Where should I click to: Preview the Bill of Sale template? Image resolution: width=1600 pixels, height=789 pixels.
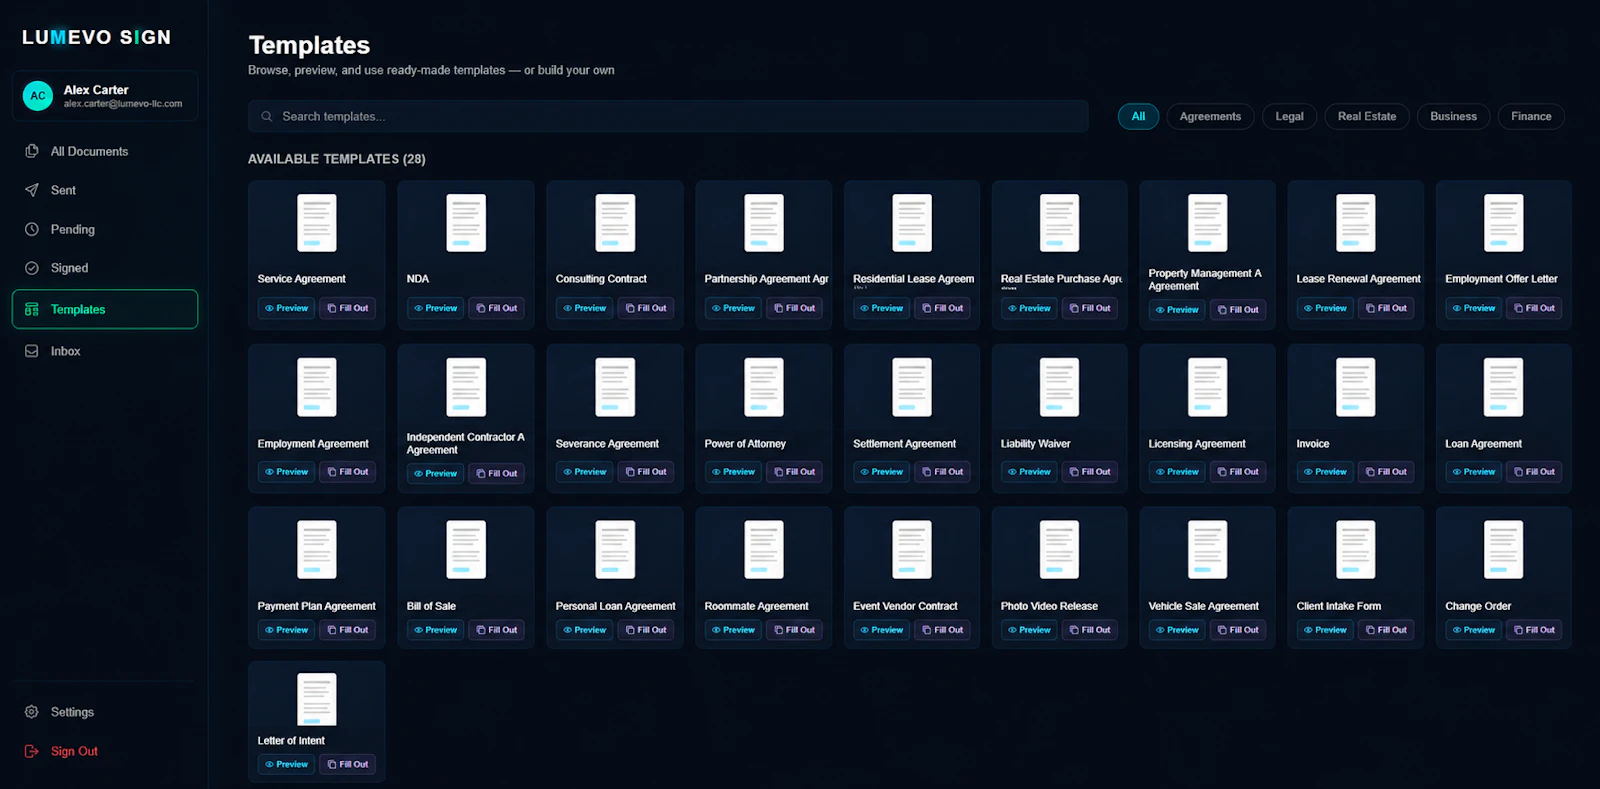(x=435, y=630)
